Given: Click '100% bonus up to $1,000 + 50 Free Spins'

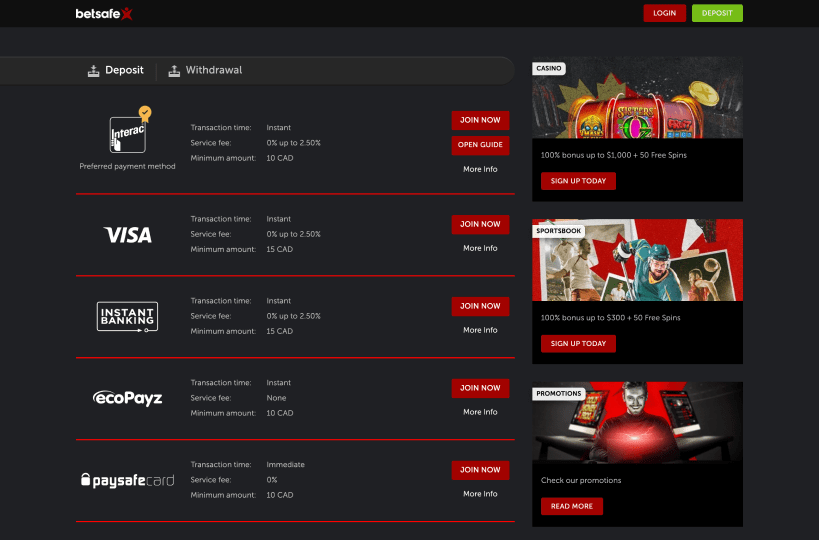Looking at the screenshot, I should pos(614,155).
